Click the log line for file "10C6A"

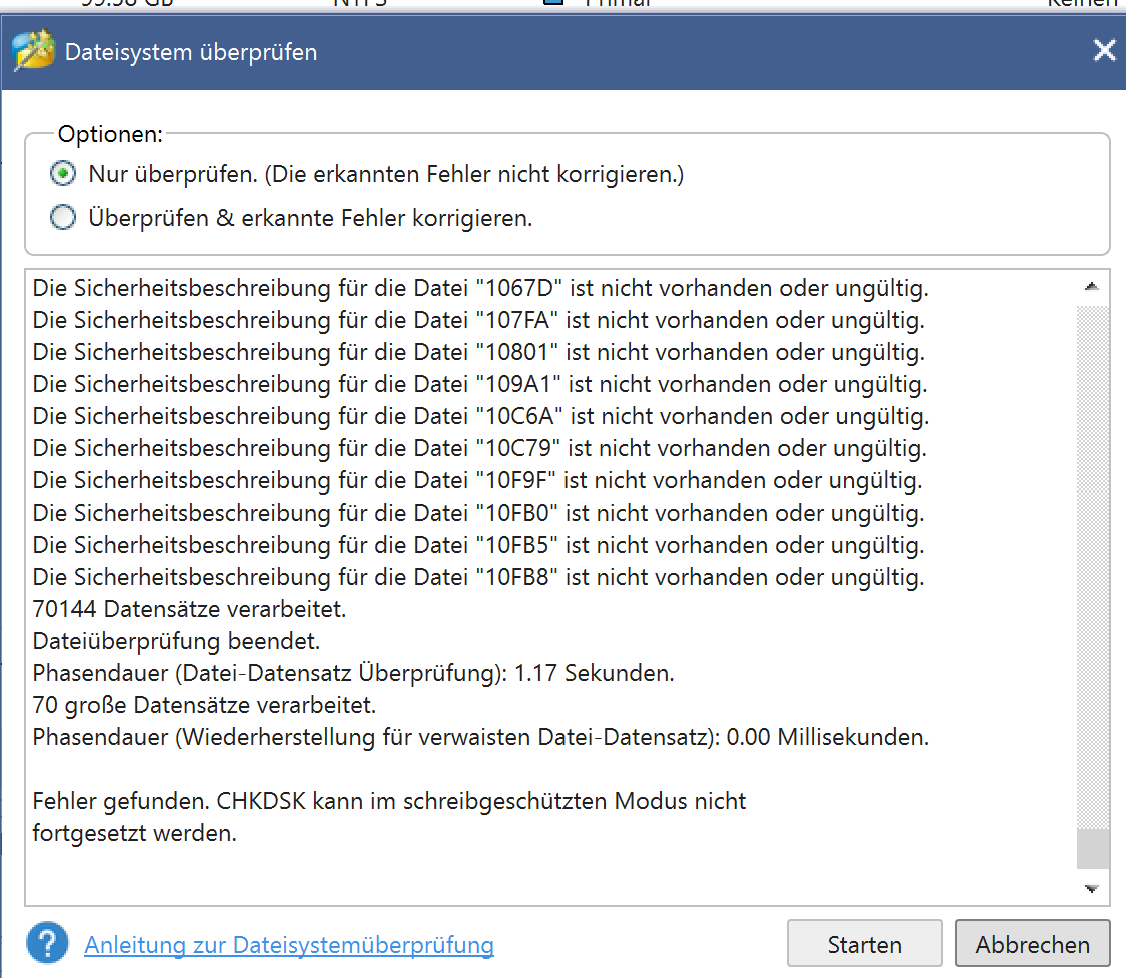click(x=481, y=416)
